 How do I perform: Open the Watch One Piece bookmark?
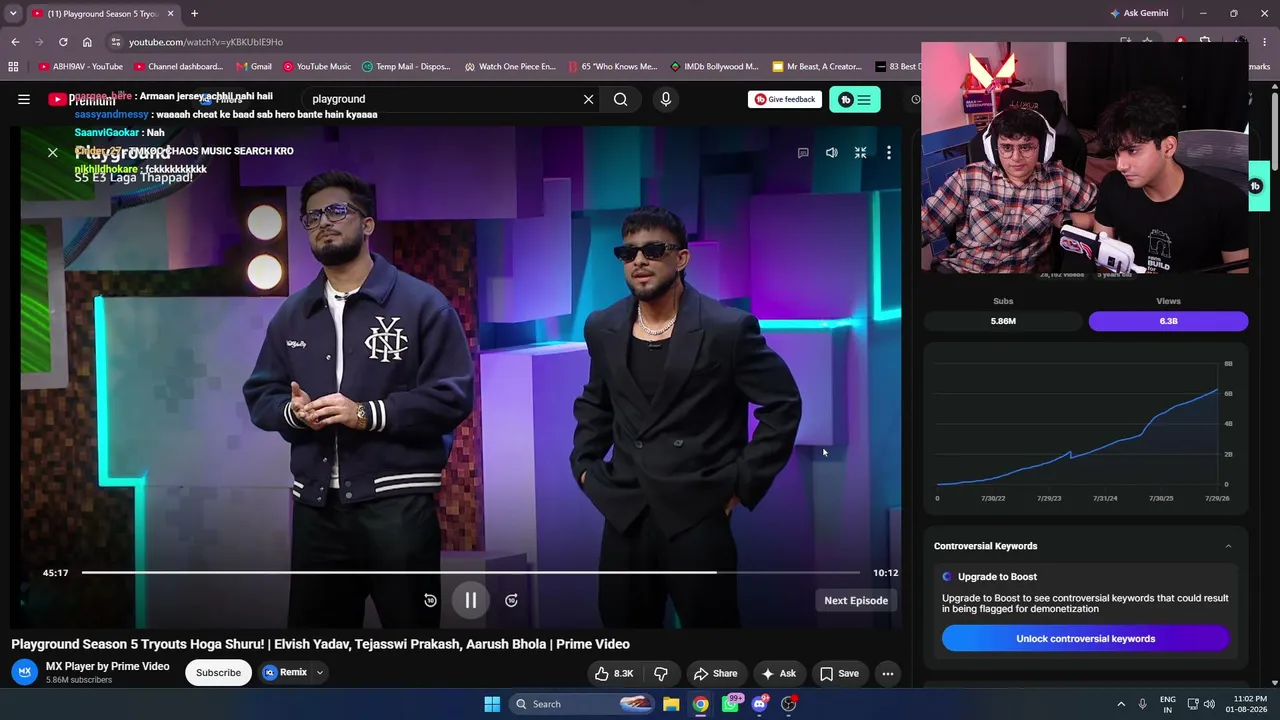coord(510,67)
